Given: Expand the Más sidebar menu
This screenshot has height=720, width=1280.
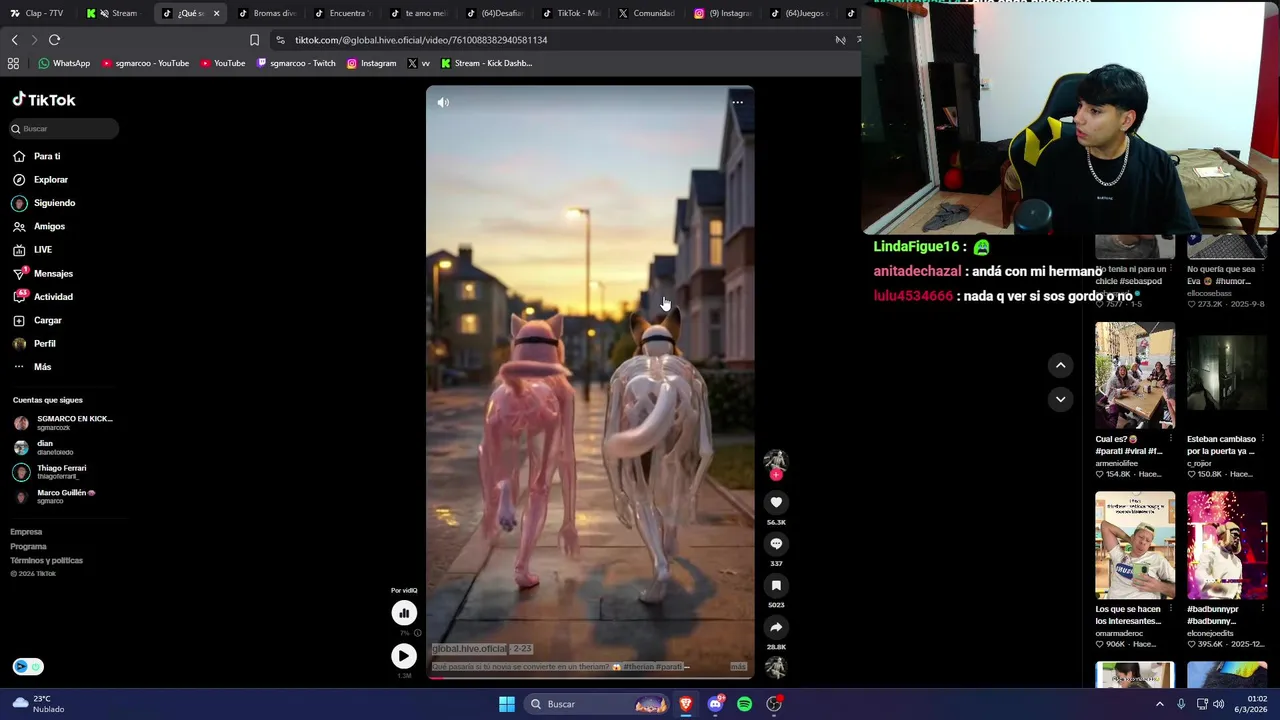Looking at the screenshot, I should tap(42, 367).
